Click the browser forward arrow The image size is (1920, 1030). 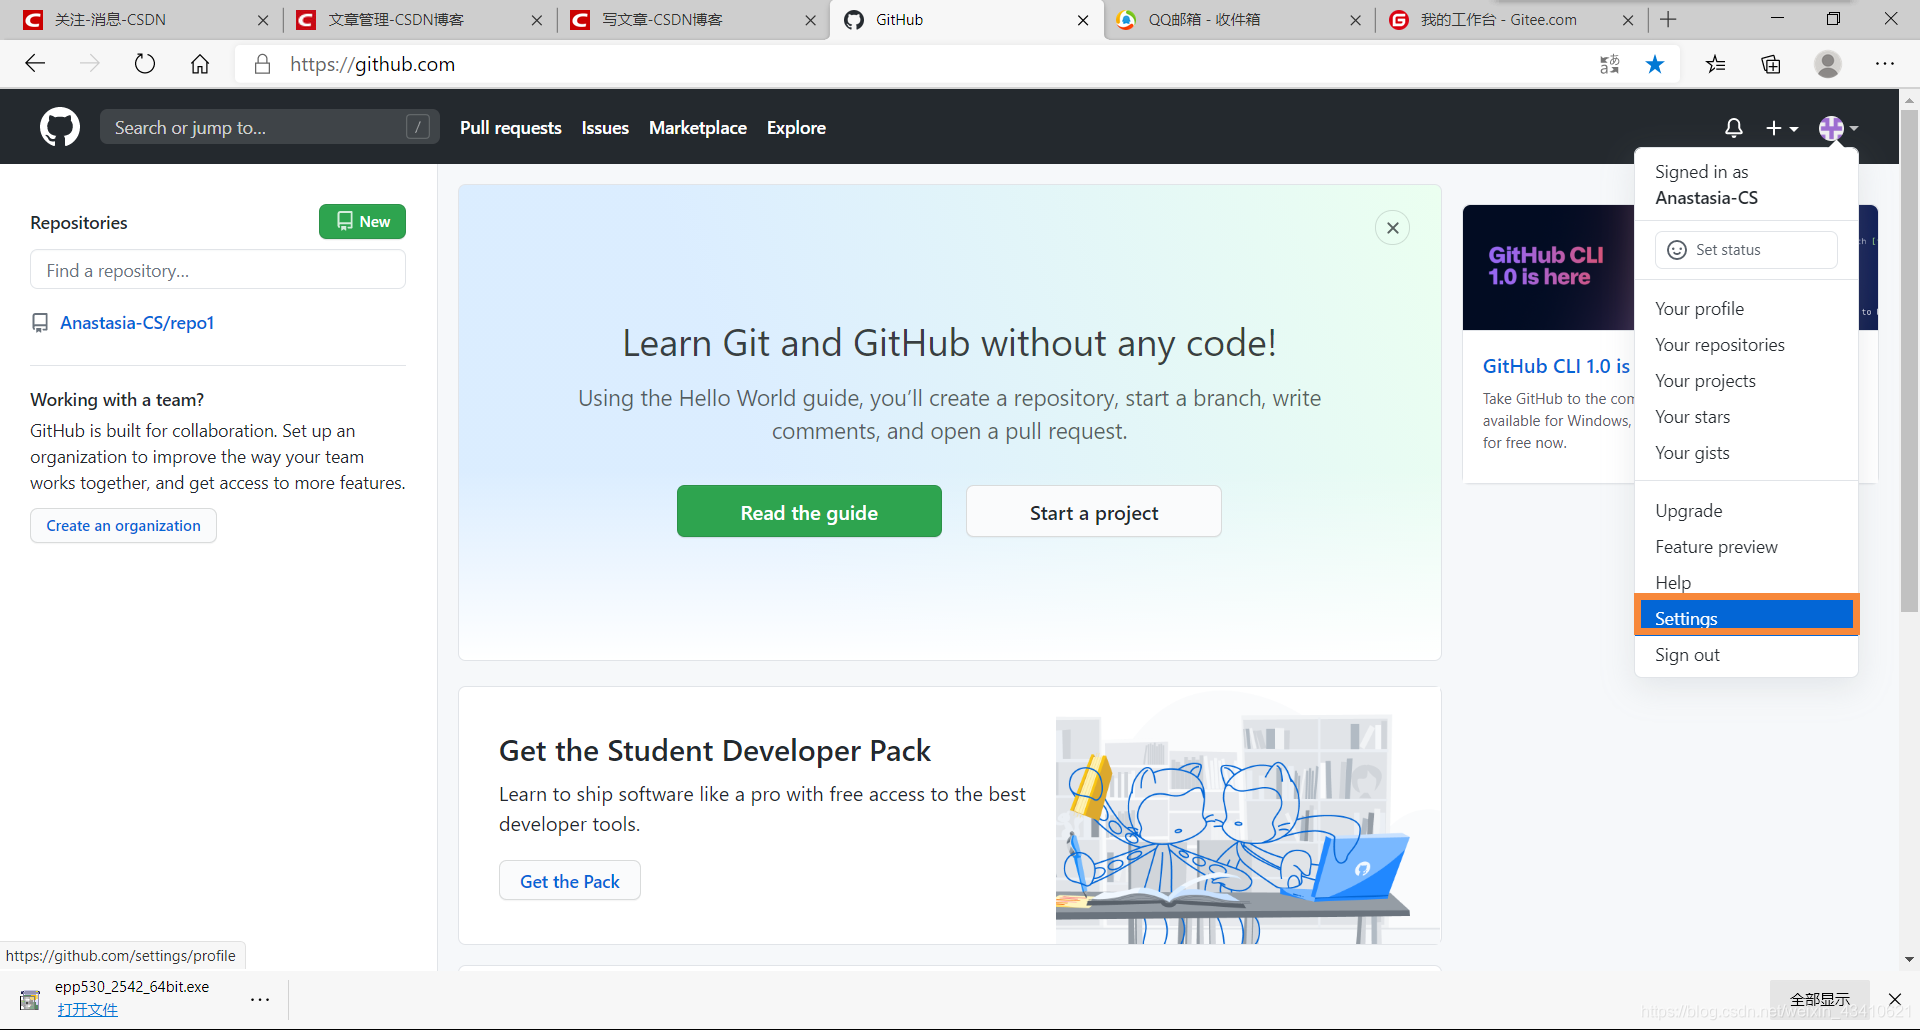click(90, 64)
